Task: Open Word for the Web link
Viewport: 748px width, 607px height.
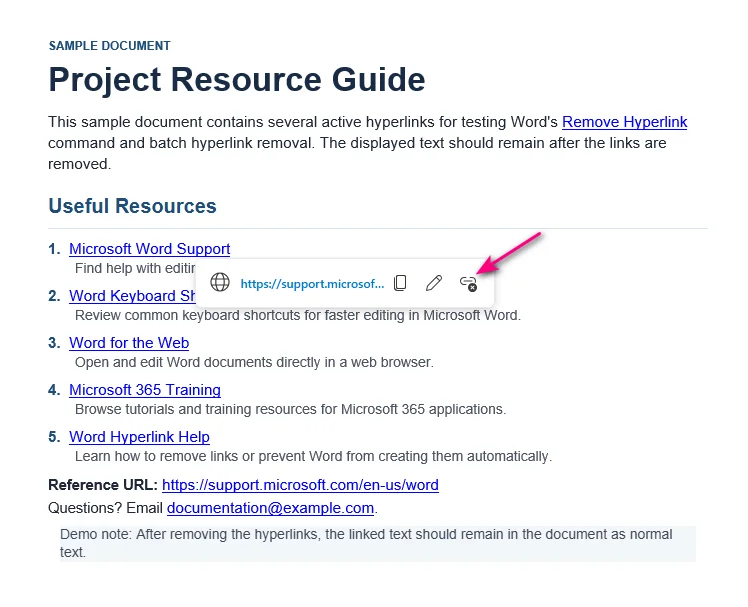Action: point(129,343)
